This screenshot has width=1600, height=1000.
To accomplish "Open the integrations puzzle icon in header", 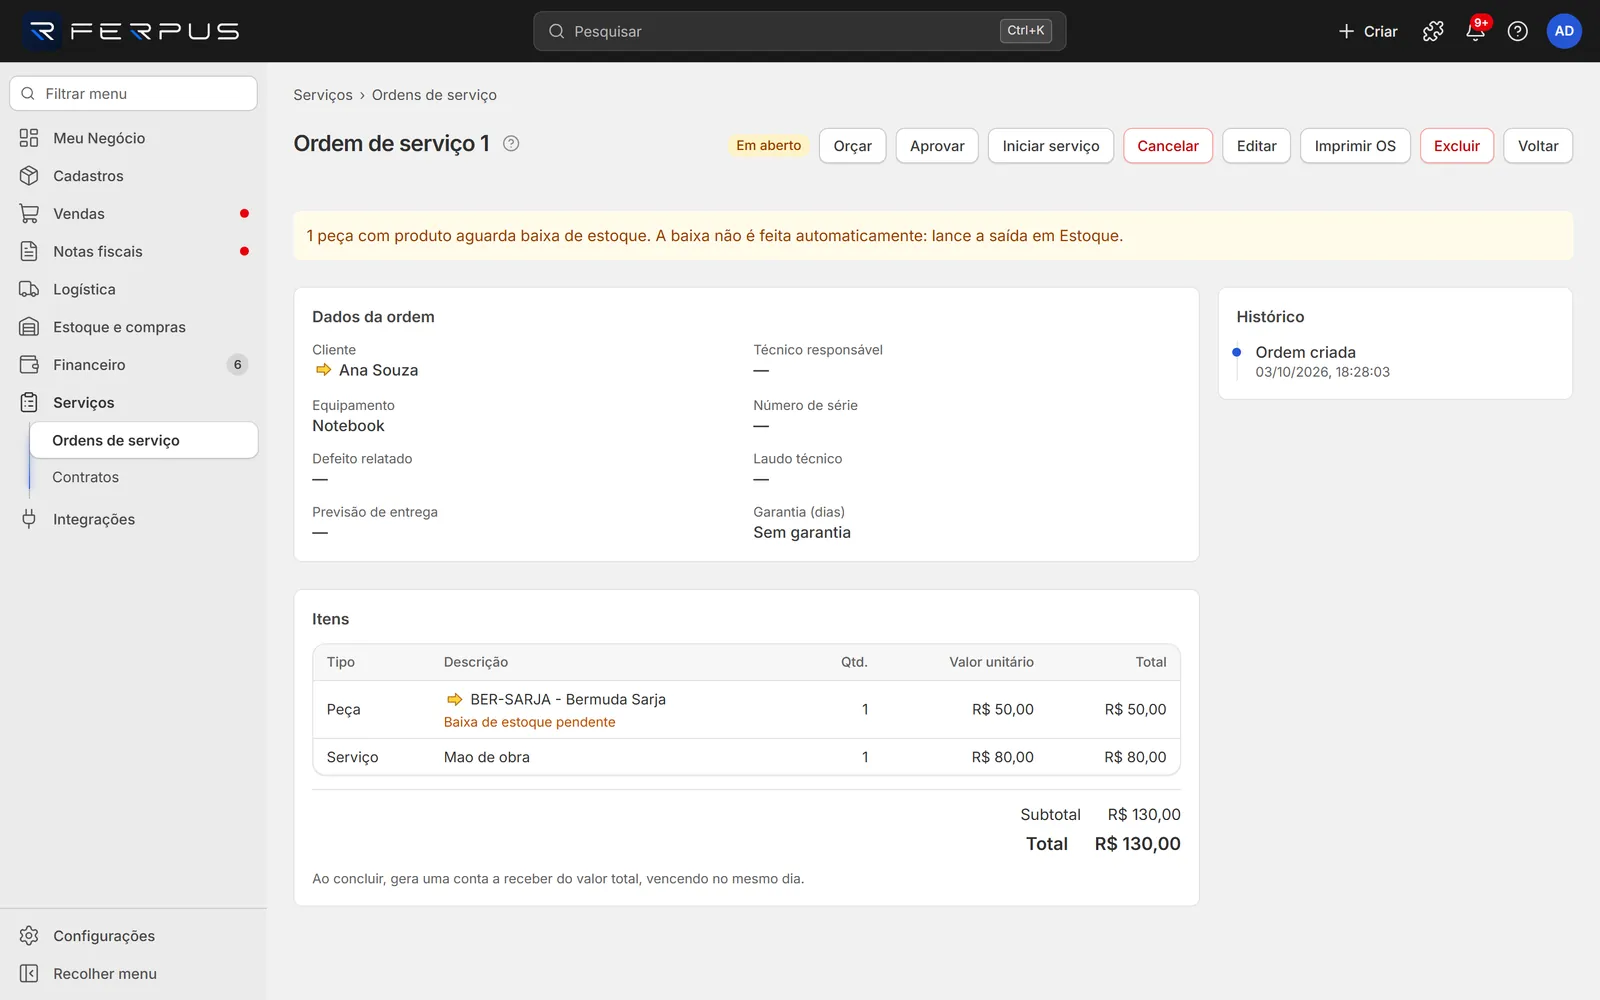I will point(1433,31).
